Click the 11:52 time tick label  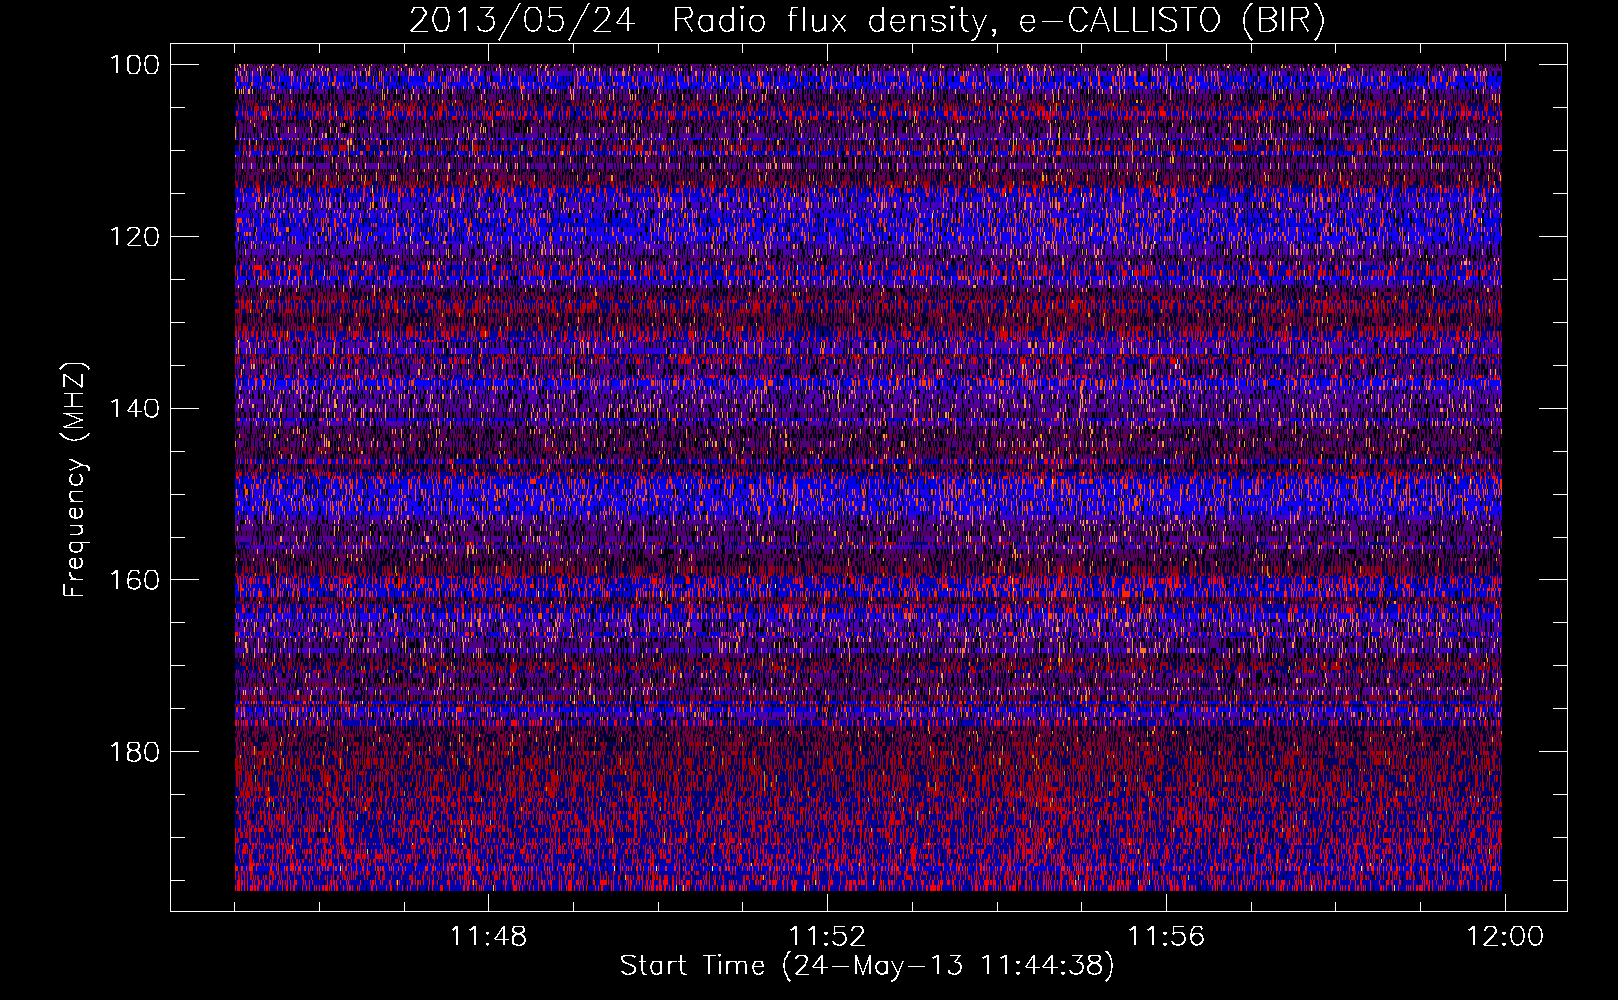(x=827, y=937)
